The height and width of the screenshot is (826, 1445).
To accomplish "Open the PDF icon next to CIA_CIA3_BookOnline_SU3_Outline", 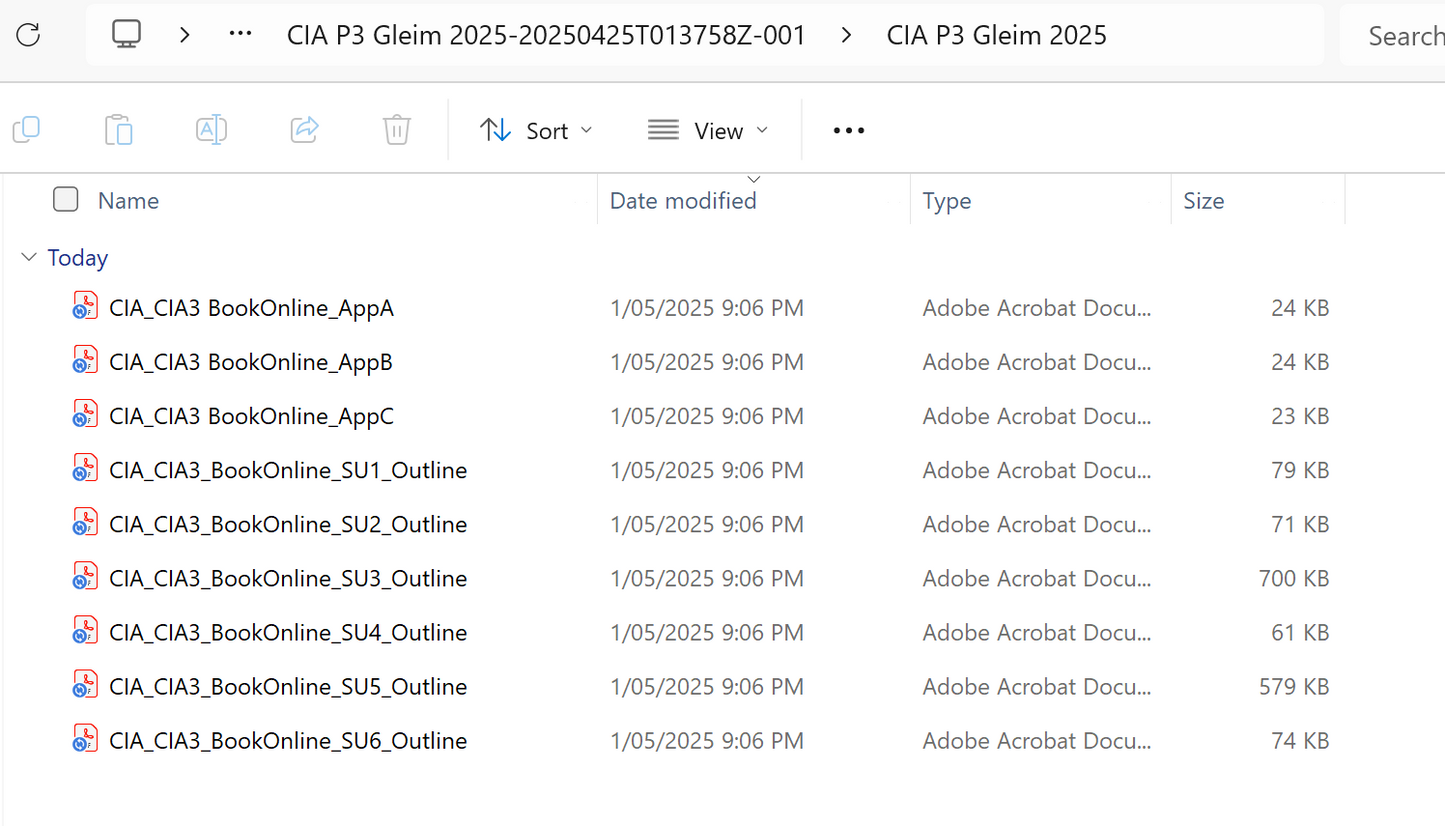I will point(84,576).
